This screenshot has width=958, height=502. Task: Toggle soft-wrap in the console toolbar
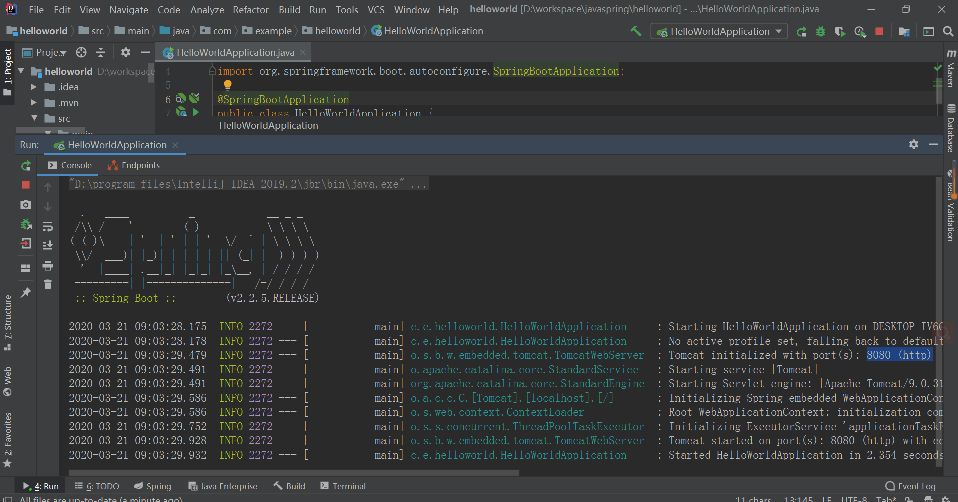(x=48, y=226)
